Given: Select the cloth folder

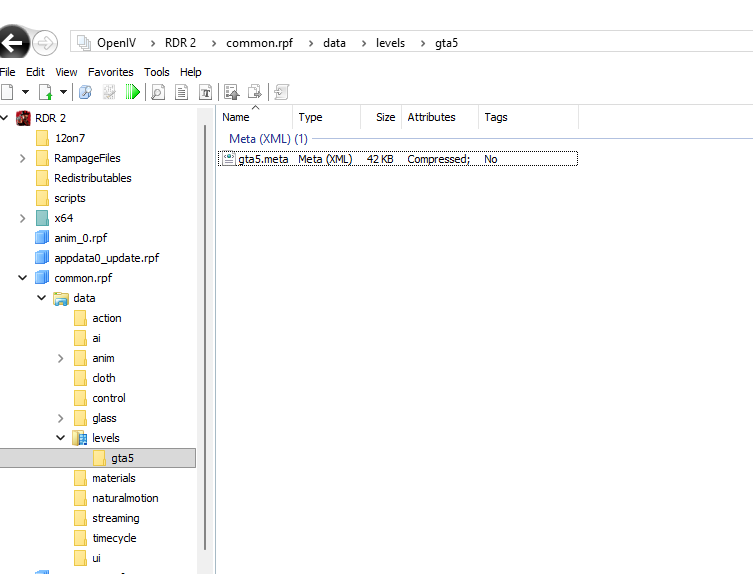Looking at the screenshot, I should 104,378.
